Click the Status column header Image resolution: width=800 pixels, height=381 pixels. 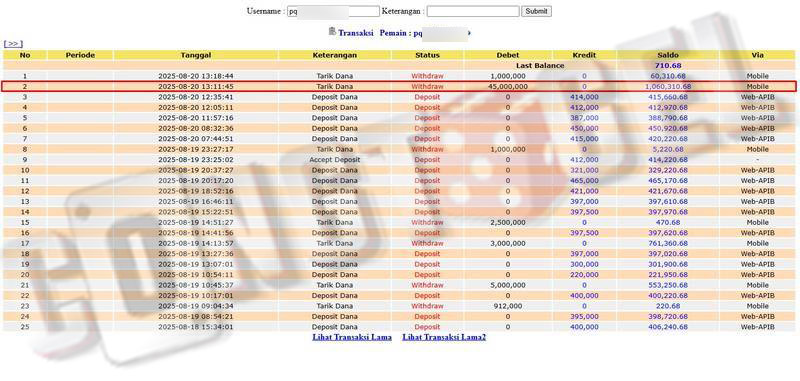point(427,55)
